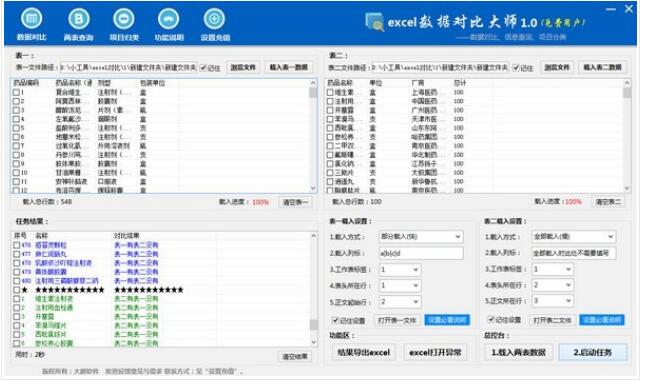Click blue 设置必看说明 button for table one
646x381 pixels.
(x=447, y=320)
